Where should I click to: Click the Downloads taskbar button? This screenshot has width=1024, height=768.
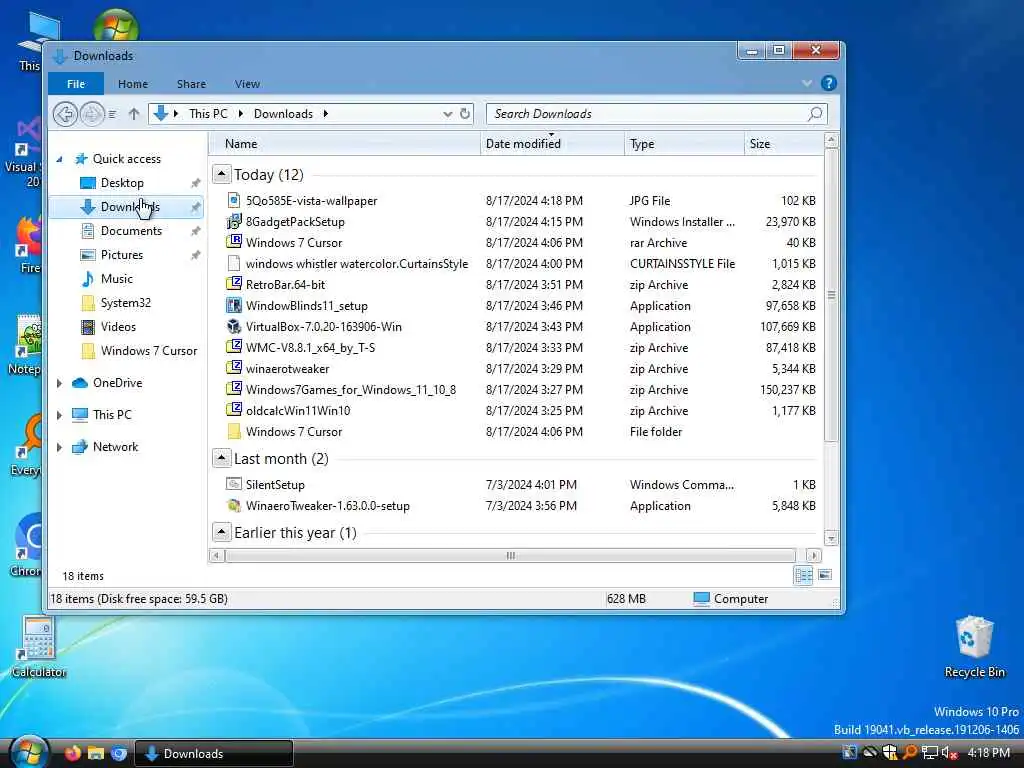[x=214, y=753]
